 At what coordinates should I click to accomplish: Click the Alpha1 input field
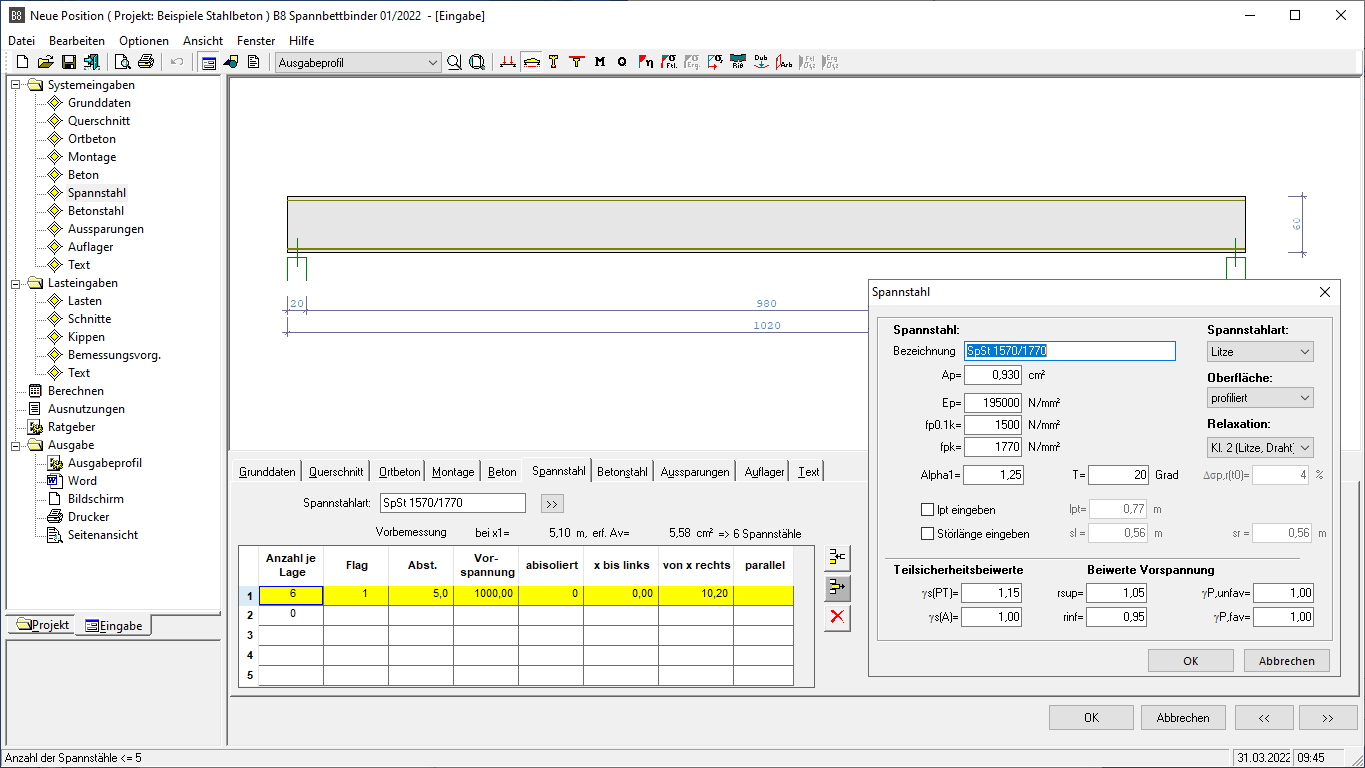click(x=993, y=475)
